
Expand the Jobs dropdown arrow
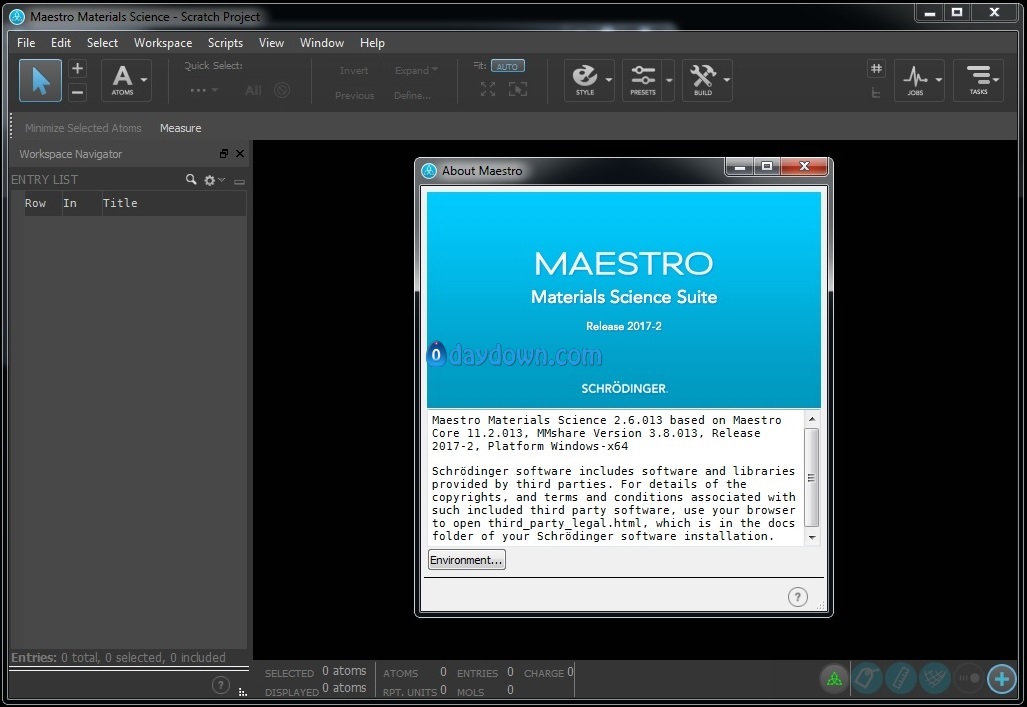[x=939, y=80]
